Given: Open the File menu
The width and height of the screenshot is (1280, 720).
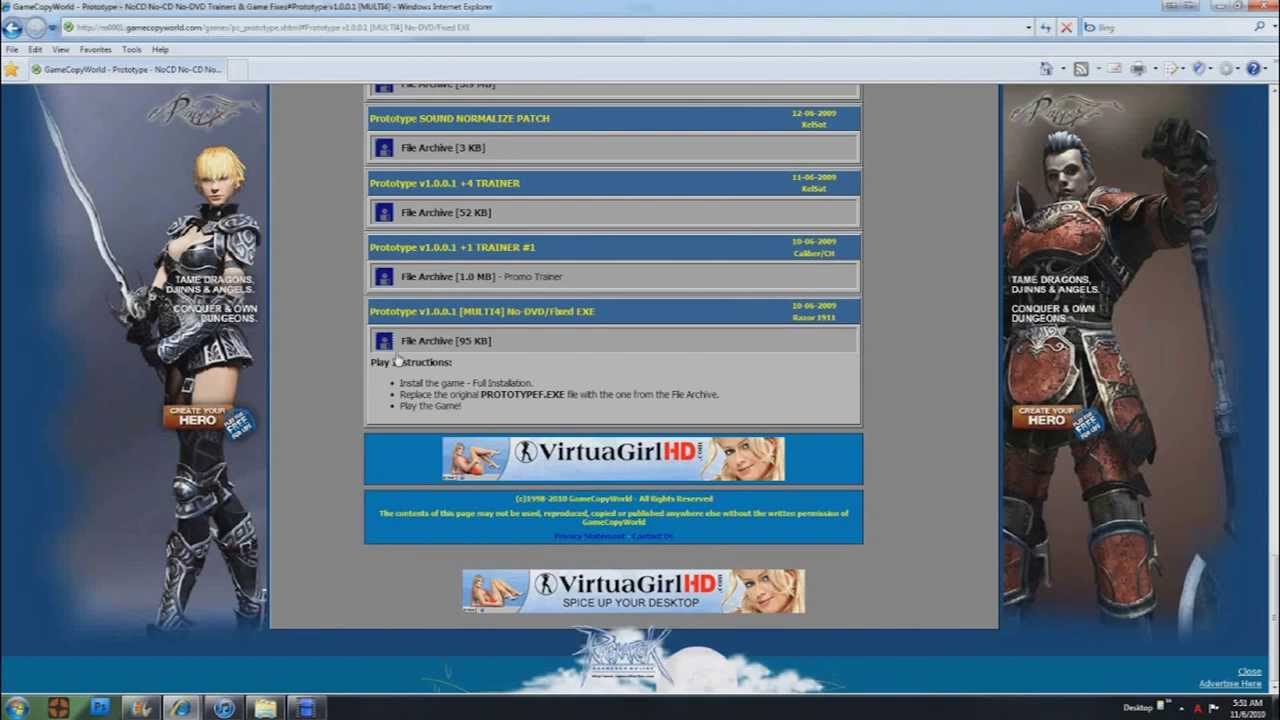Looking at the screenshot, I should pyautogui.click(x=12, y=49).
